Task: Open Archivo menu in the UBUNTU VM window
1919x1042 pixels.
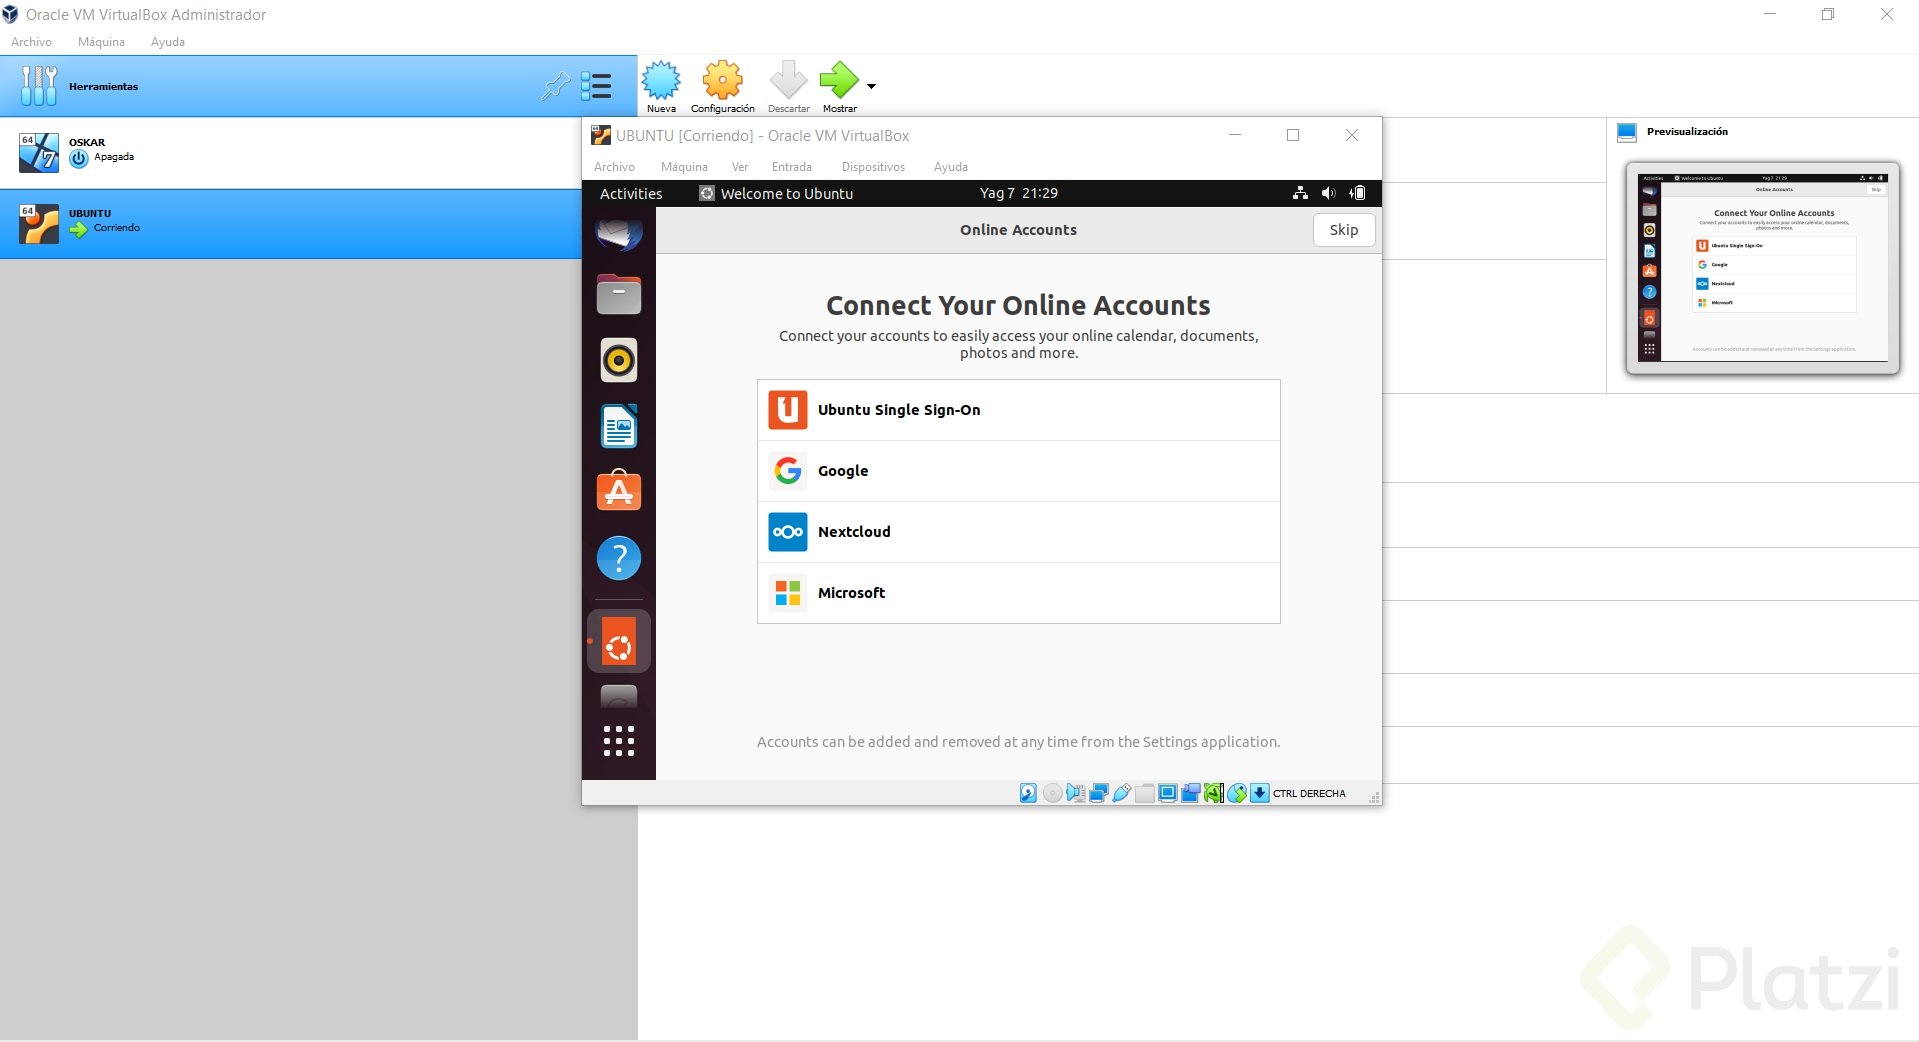Action: point(614,167)
